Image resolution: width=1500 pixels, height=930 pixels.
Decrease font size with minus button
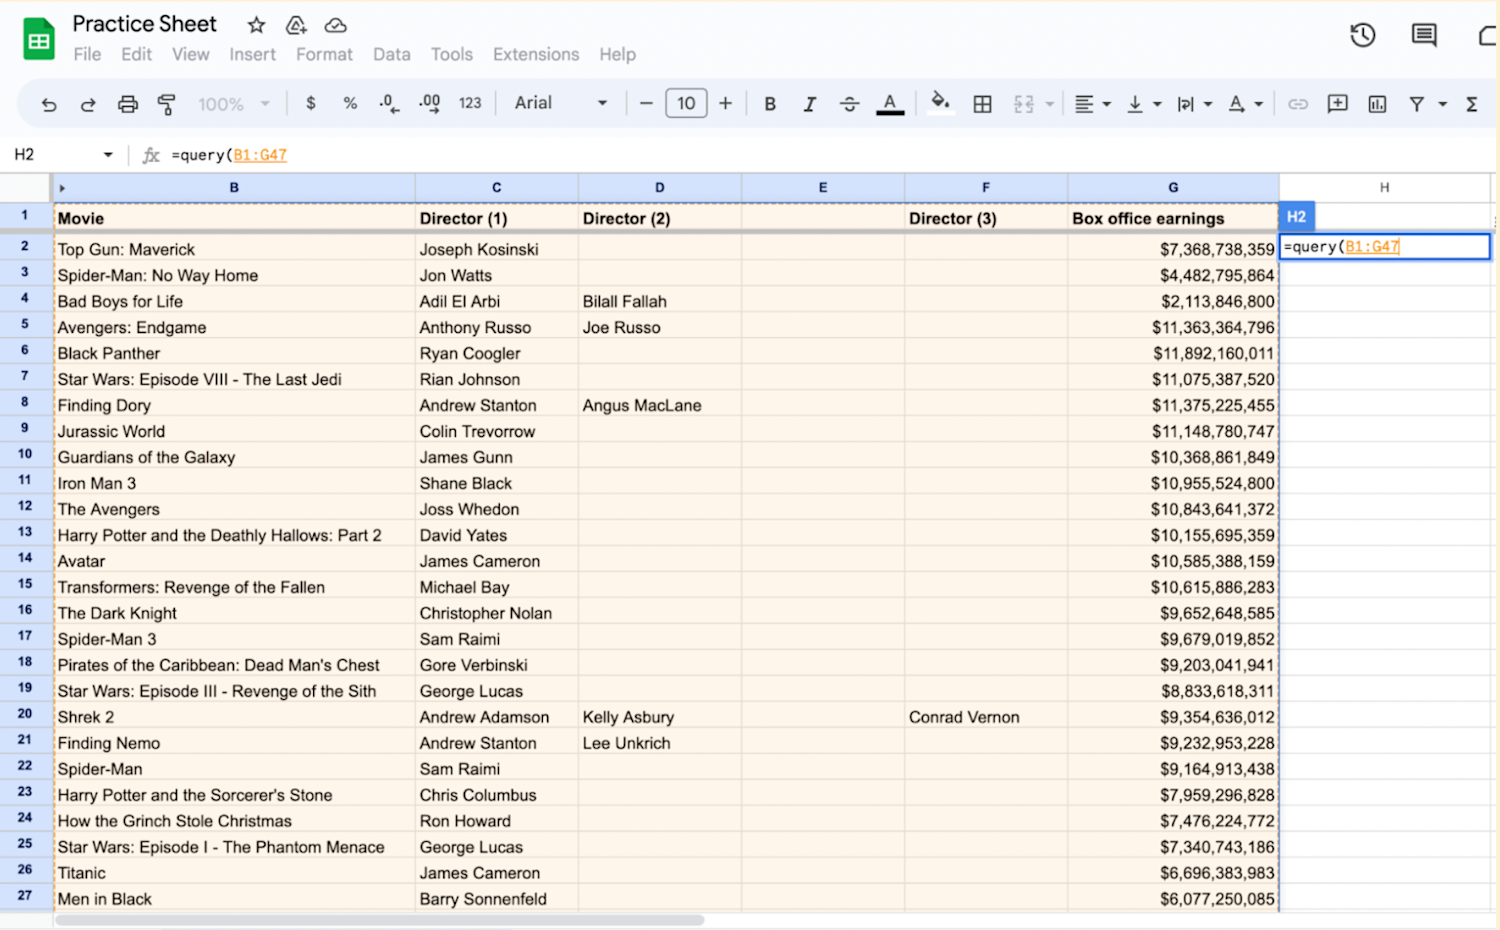coord(646,103)
